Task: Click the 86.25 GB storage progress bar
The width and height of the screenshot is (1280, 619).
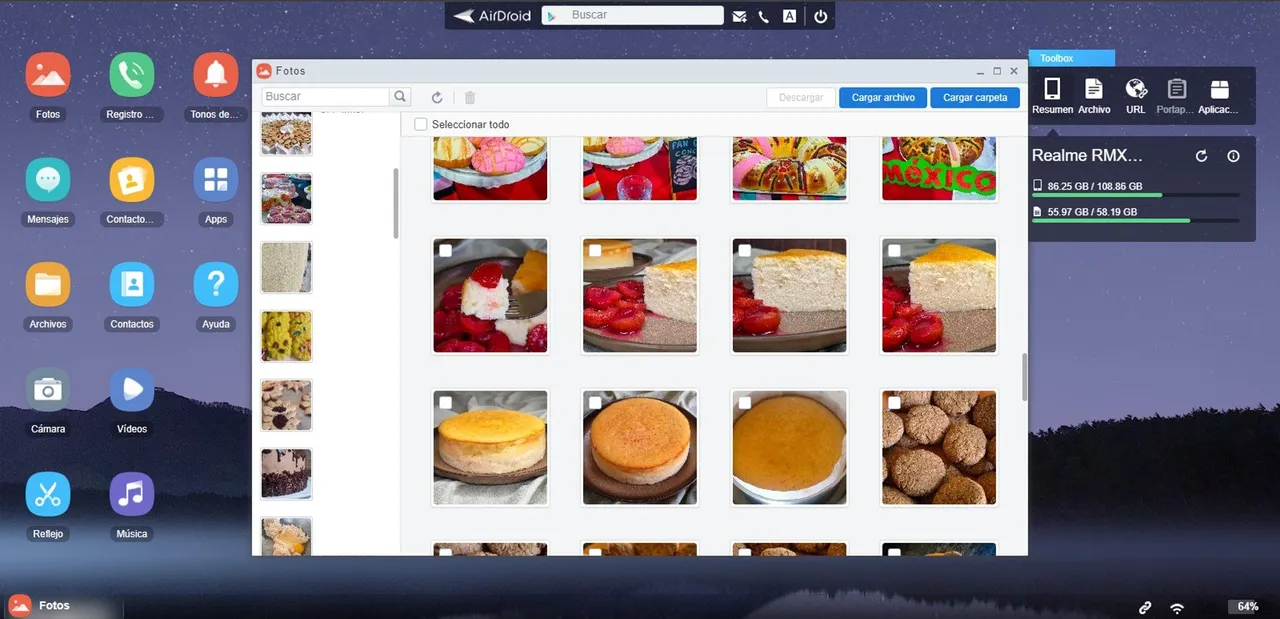Action: (x=1136, y=195)
